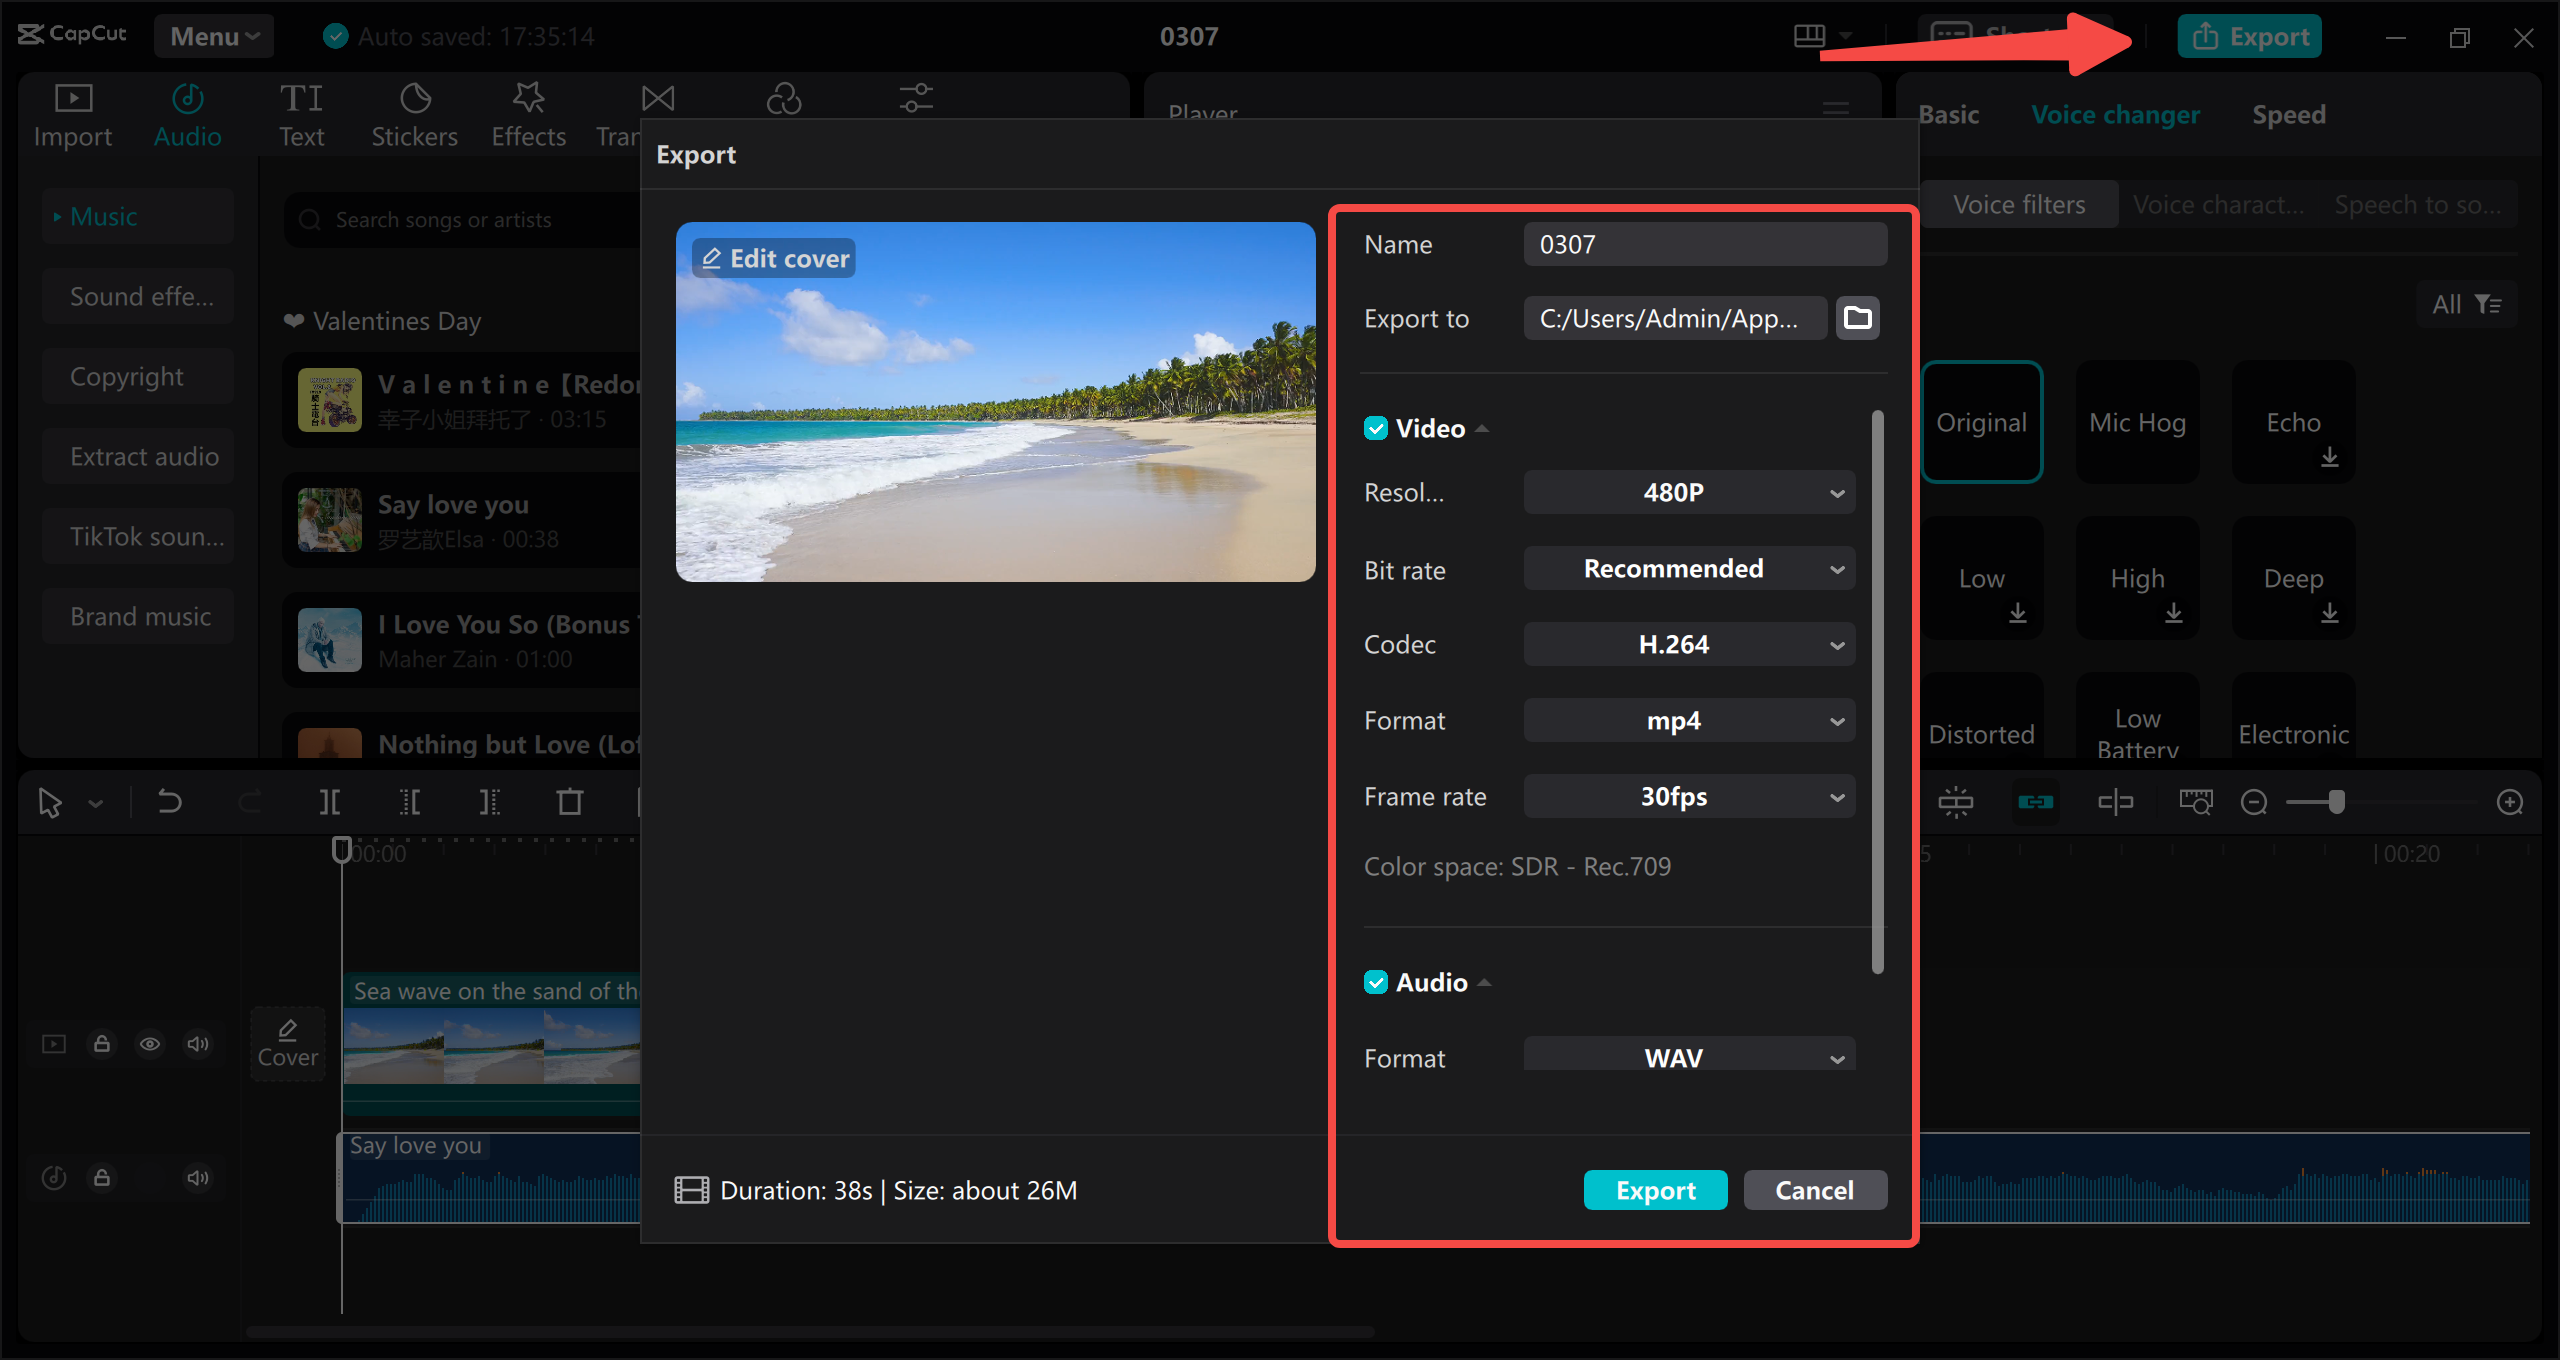Click the Edit cover button
Image resolution: width=2560 pixels, height=1360 pixels.
773,257
